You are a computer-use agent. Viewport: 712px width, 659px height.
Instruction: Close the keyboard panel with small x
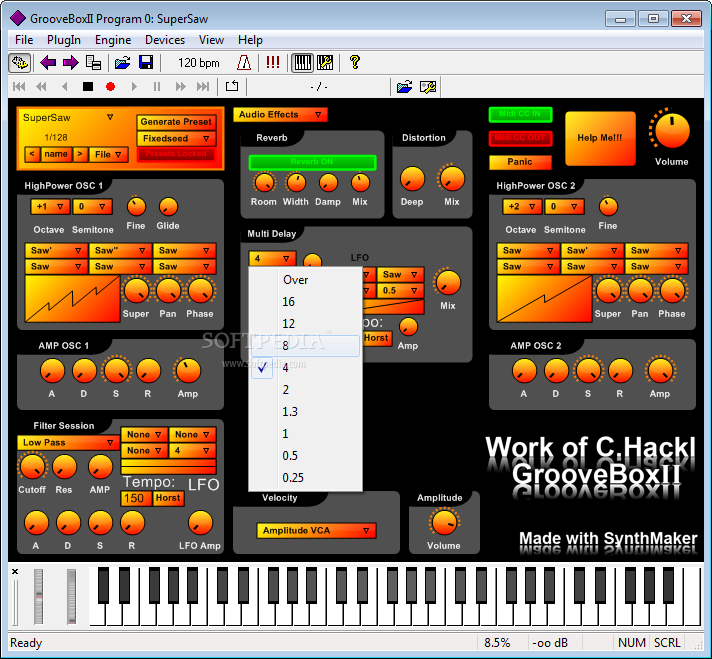pyautogui.click(x=15, y=571)
